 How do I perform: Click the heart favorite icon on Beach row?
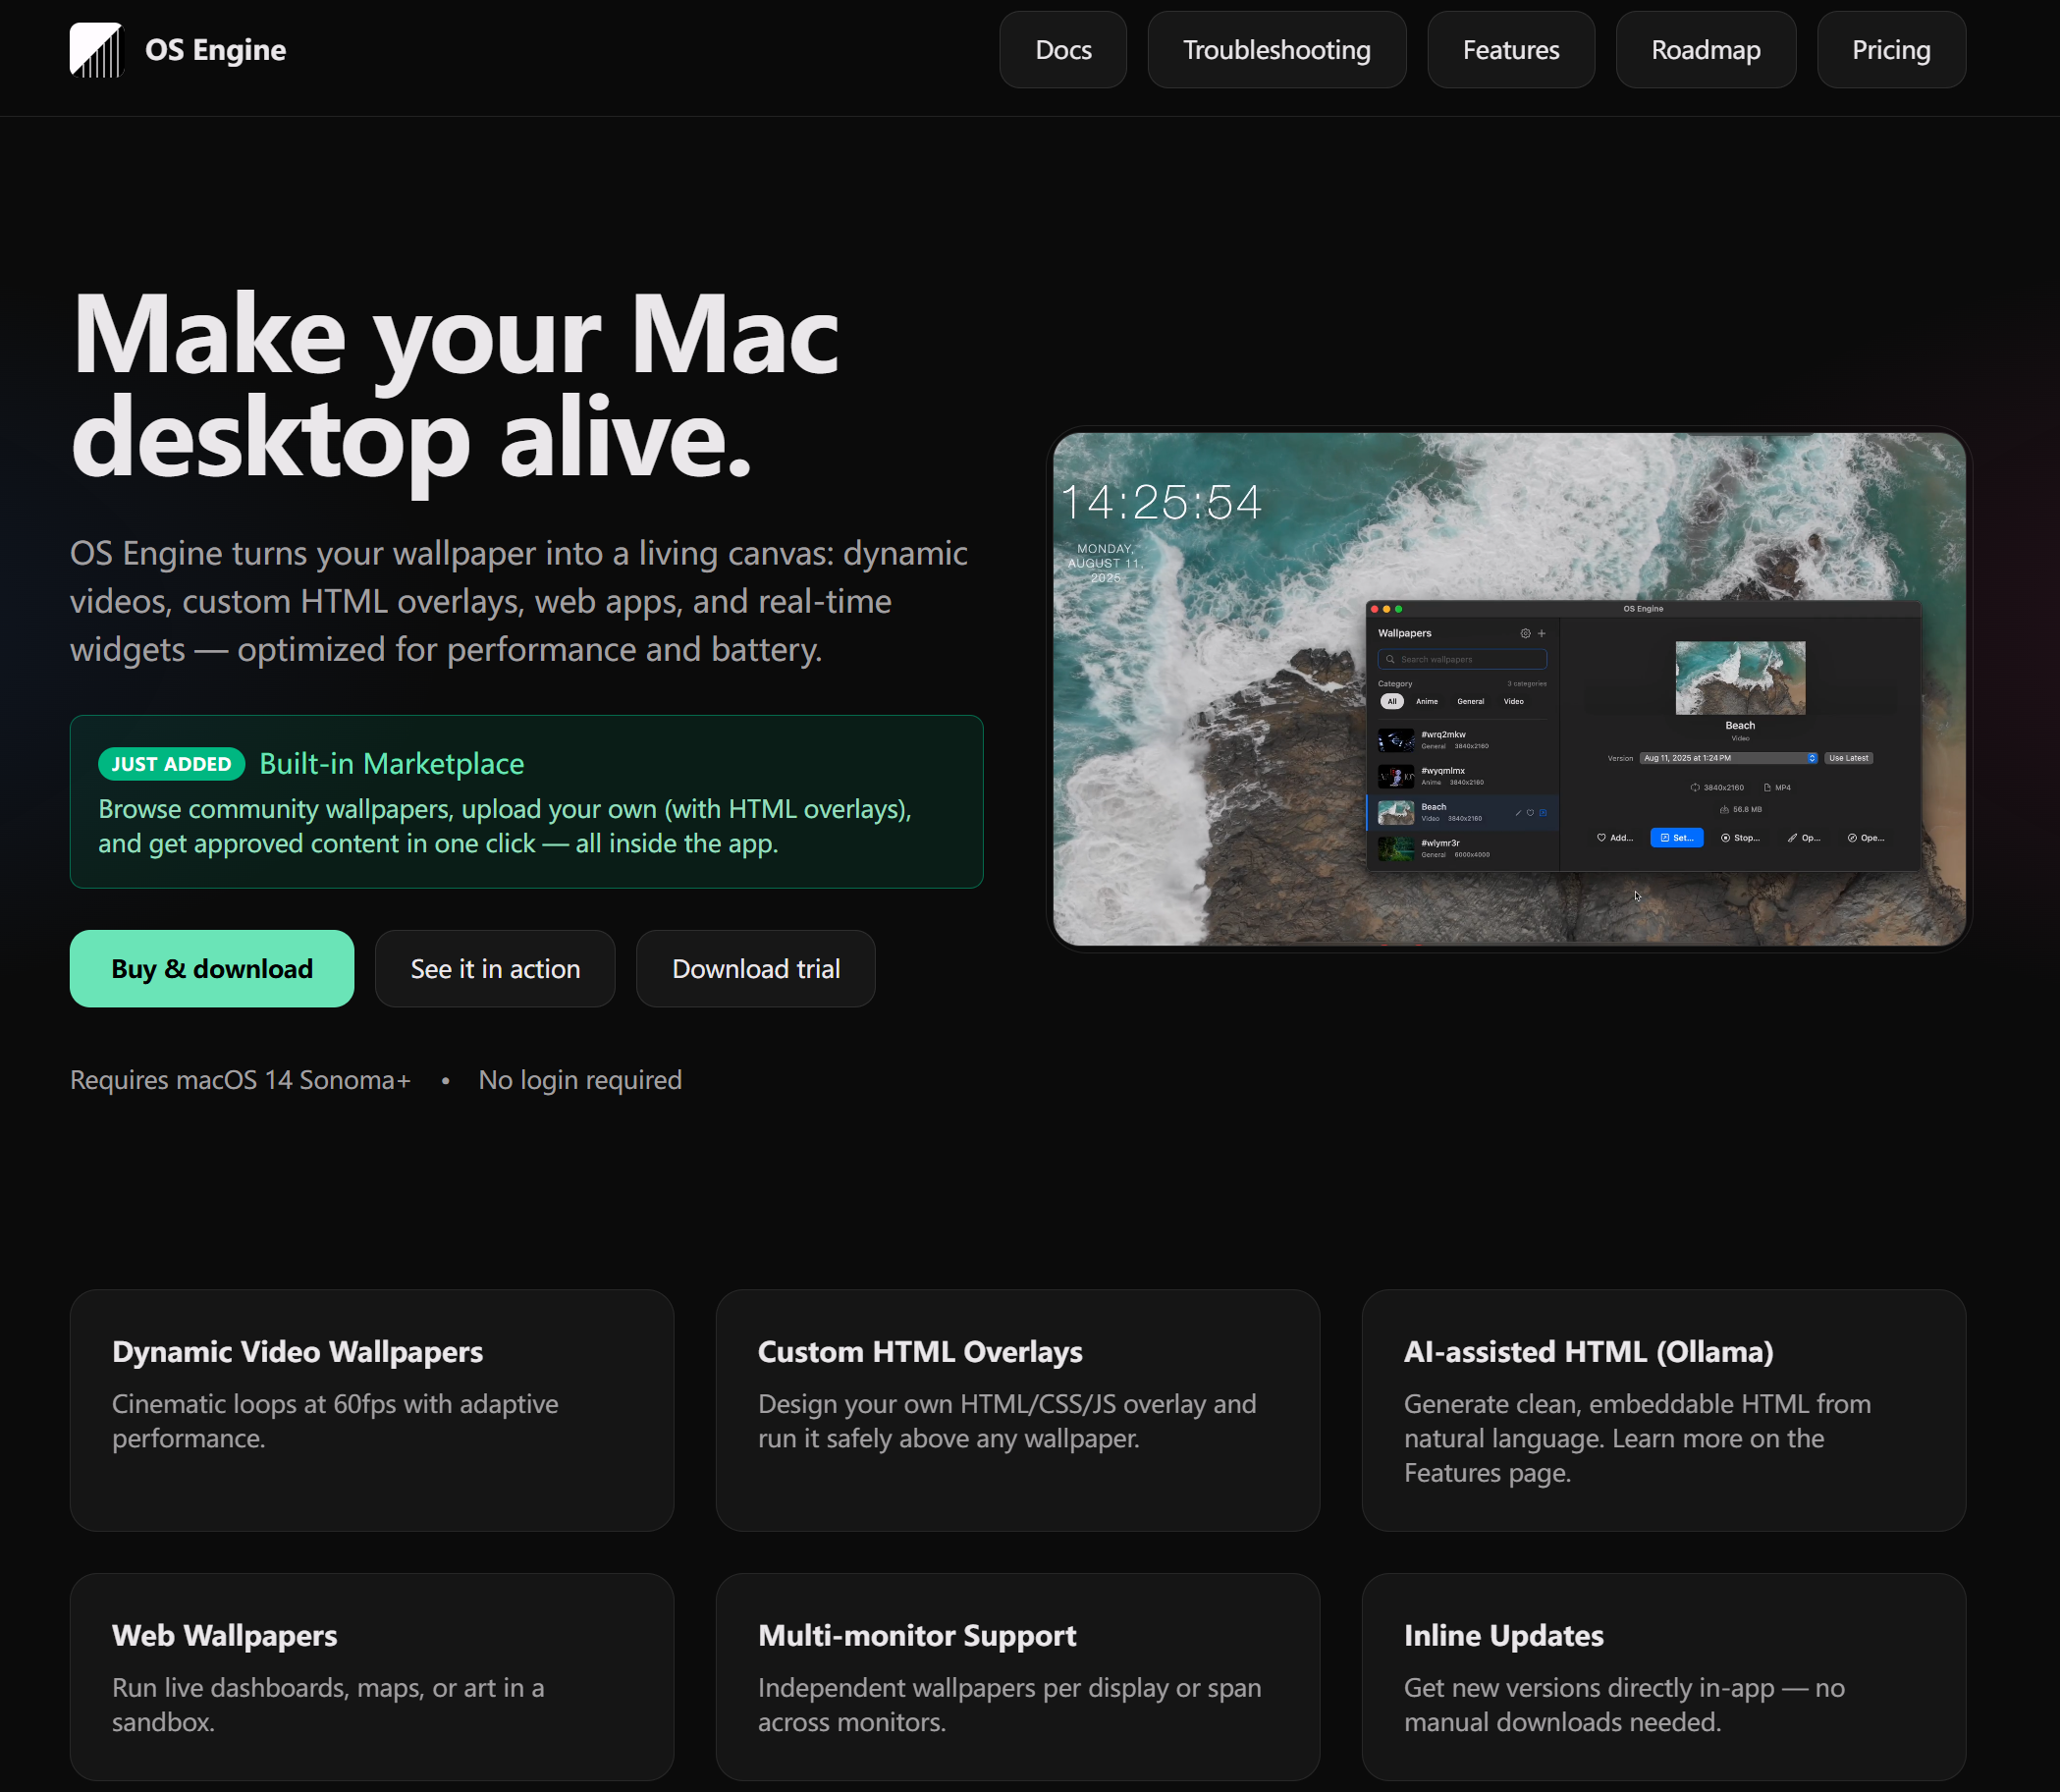(x=1530, y=812)
